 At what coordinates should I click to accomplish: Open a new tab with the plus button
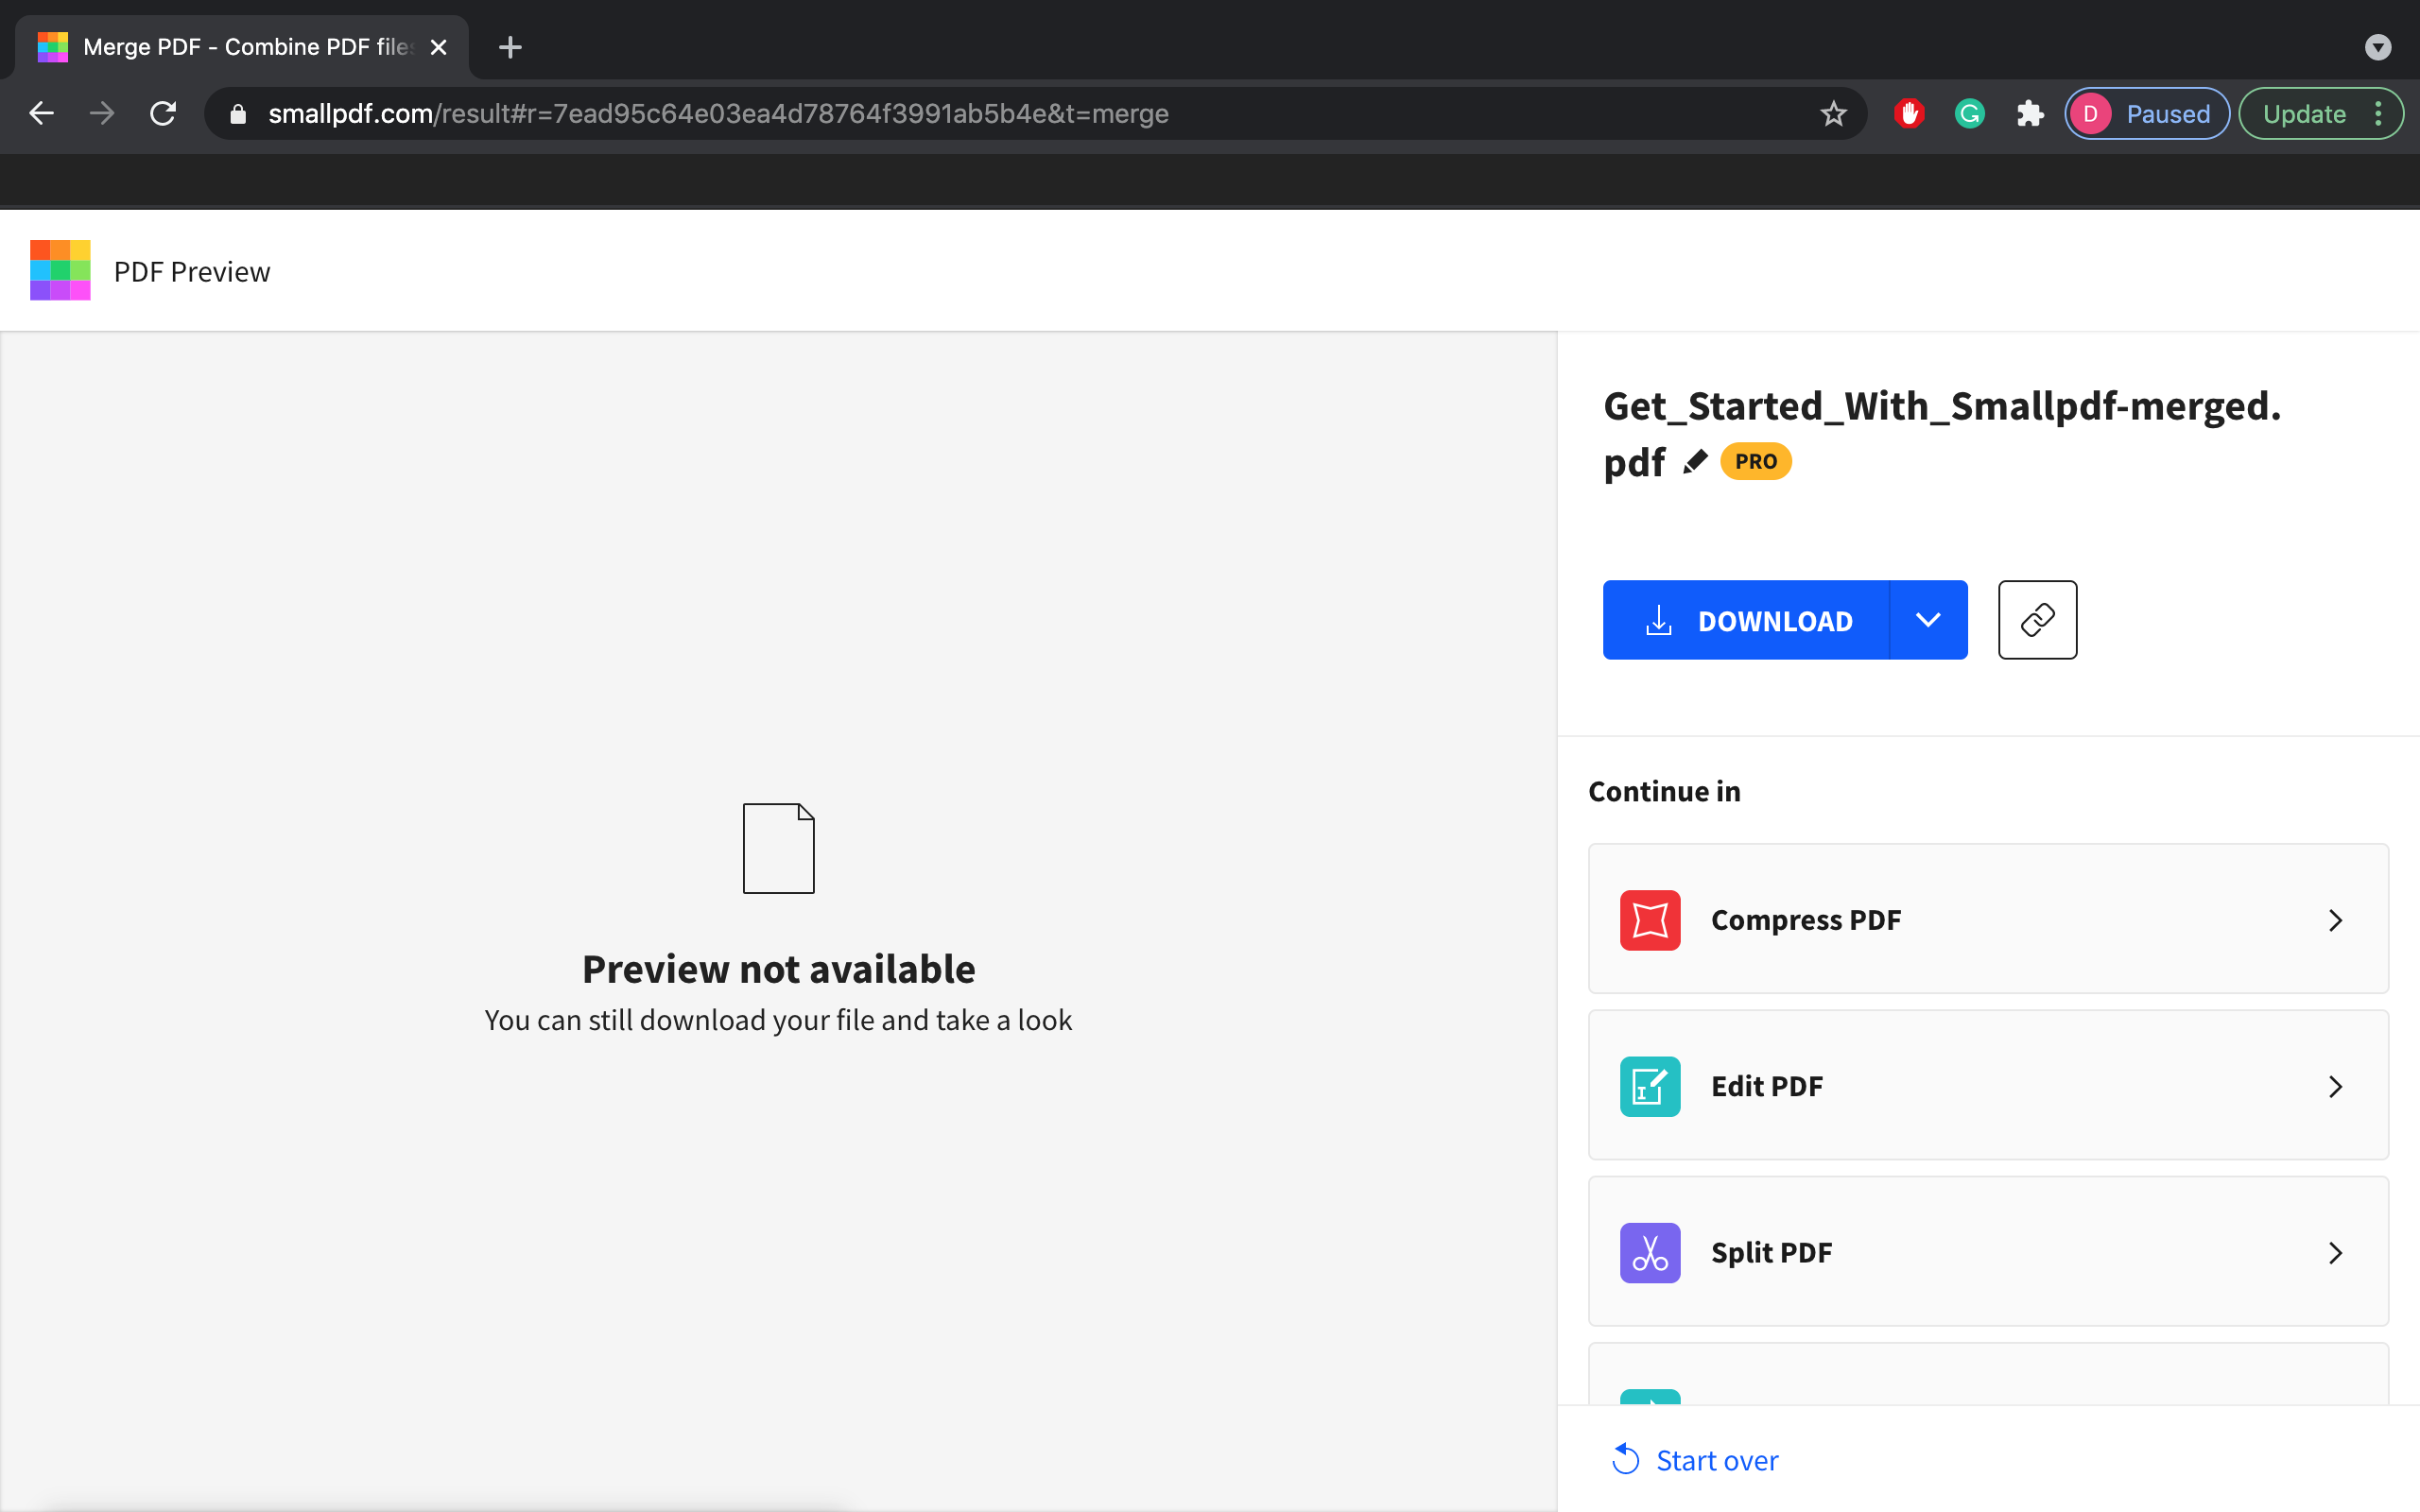tap(510, 47)
